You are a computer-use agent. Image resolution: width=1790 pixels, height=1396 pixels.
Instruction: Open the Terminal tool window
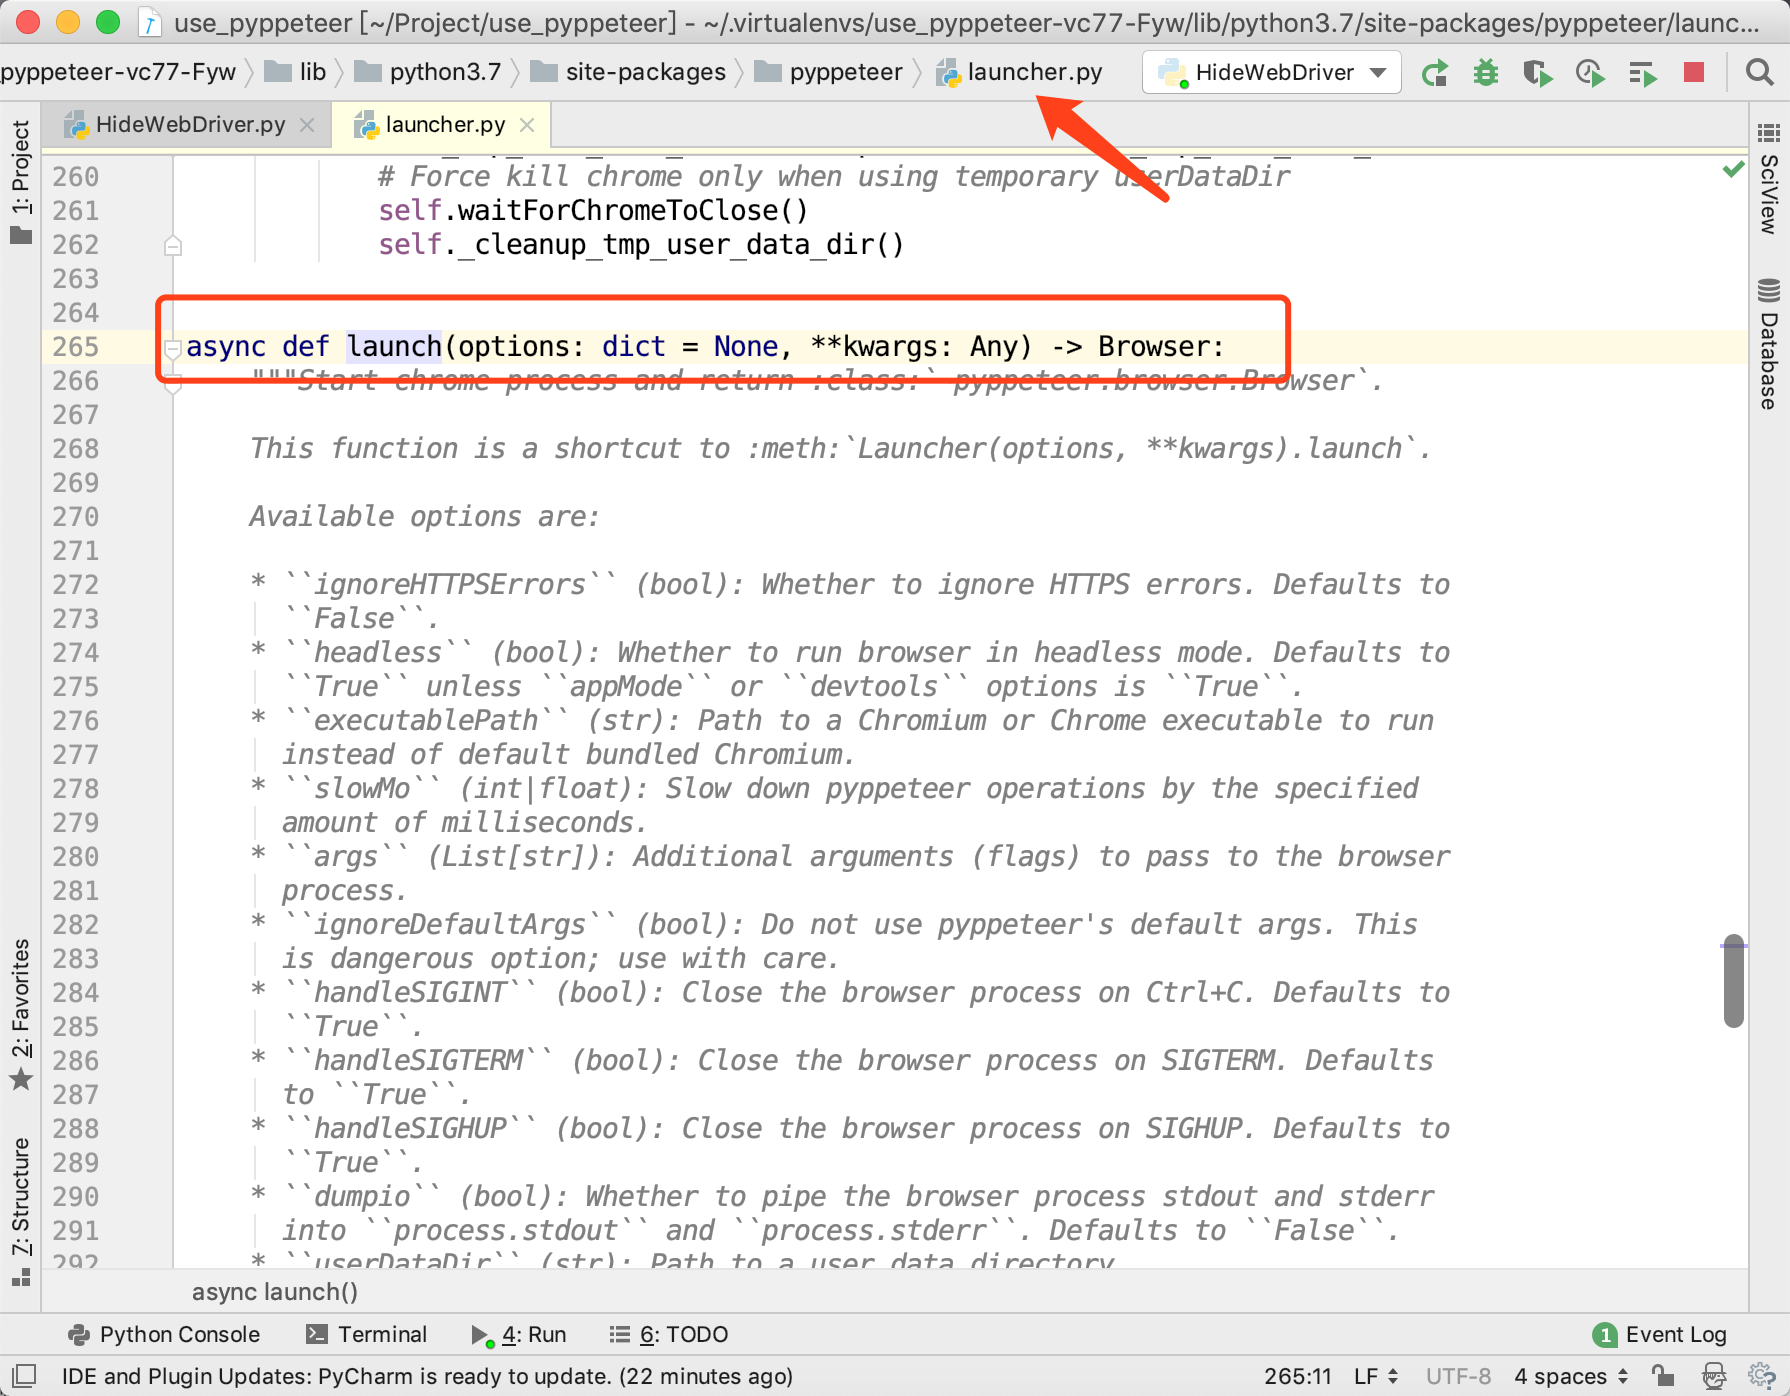click(x=366, y=1335)
